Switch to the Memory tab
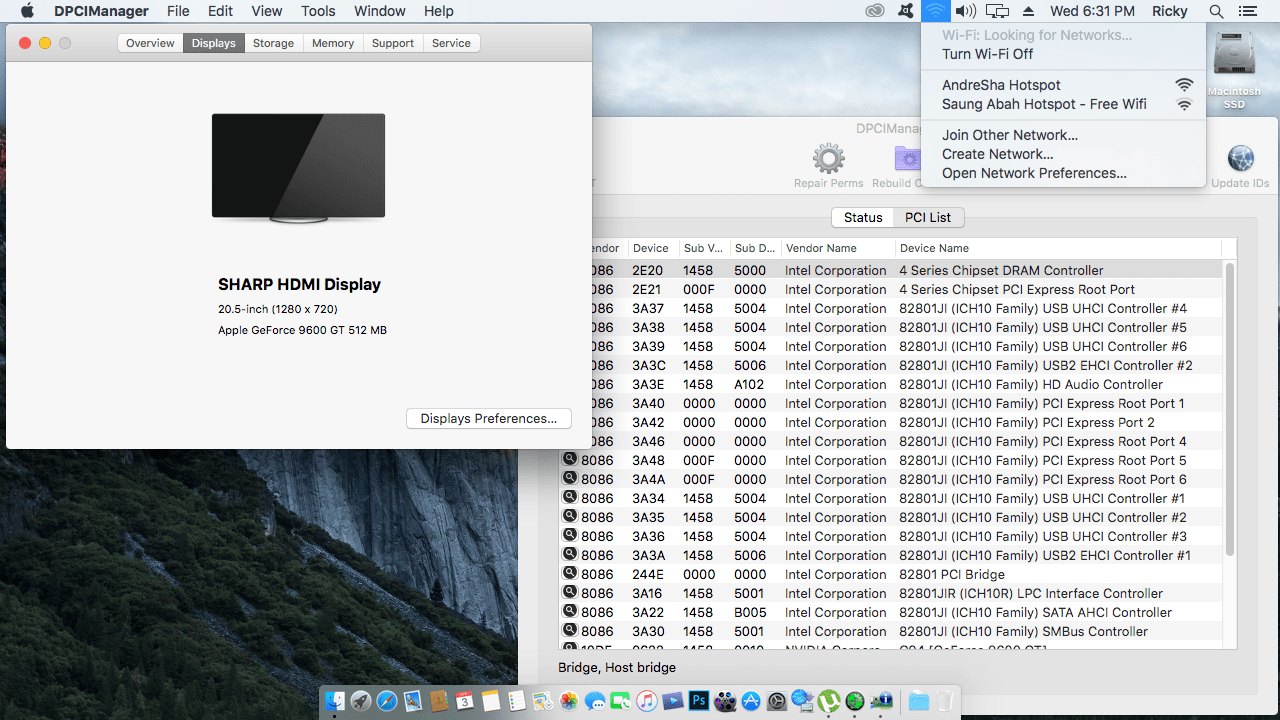Screen dimensions: 1280x720 333,43
